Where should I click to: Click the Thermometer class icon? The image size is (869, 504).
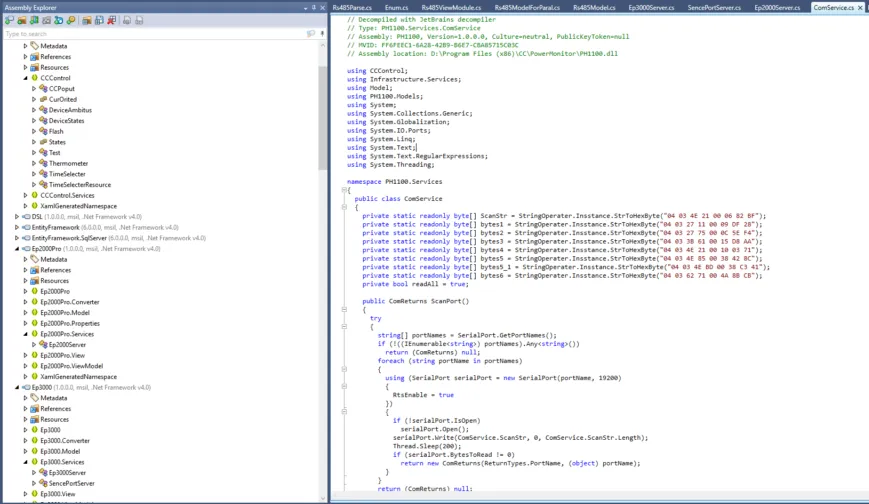tap(43, 163)
